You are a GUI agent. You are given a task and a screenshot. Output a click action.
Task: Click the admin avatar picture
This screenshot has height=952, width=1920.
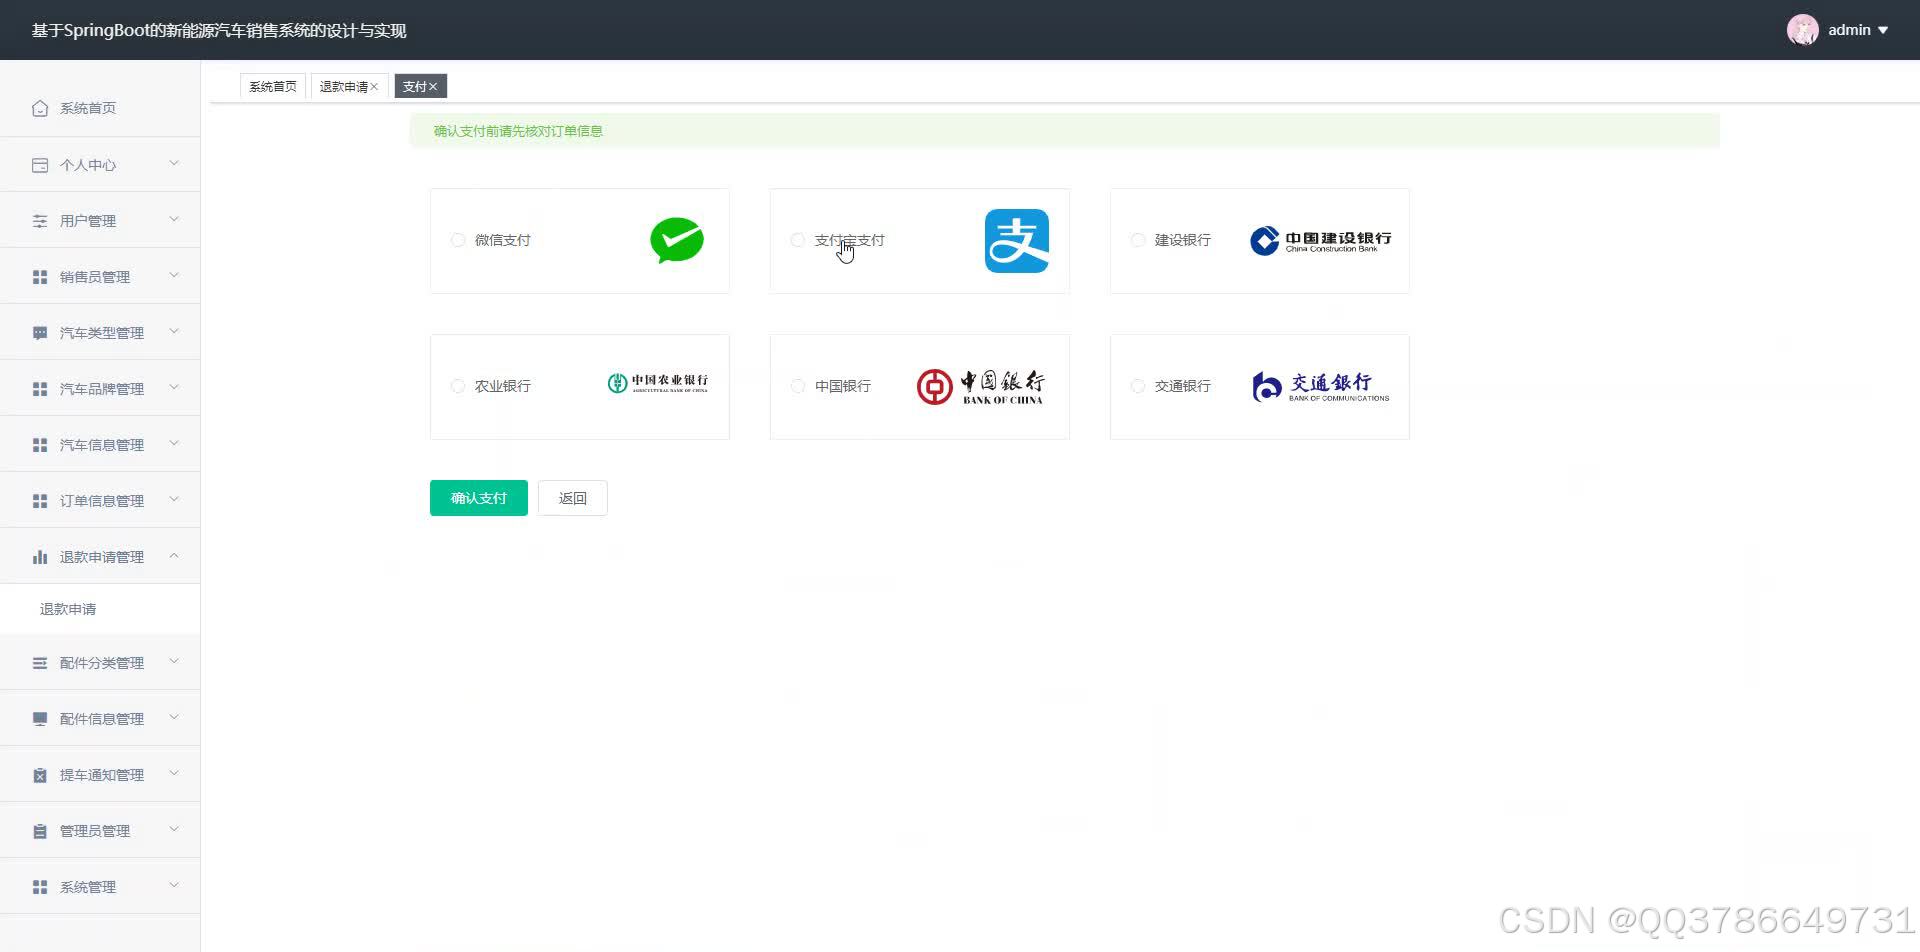tap(1803, 30)
